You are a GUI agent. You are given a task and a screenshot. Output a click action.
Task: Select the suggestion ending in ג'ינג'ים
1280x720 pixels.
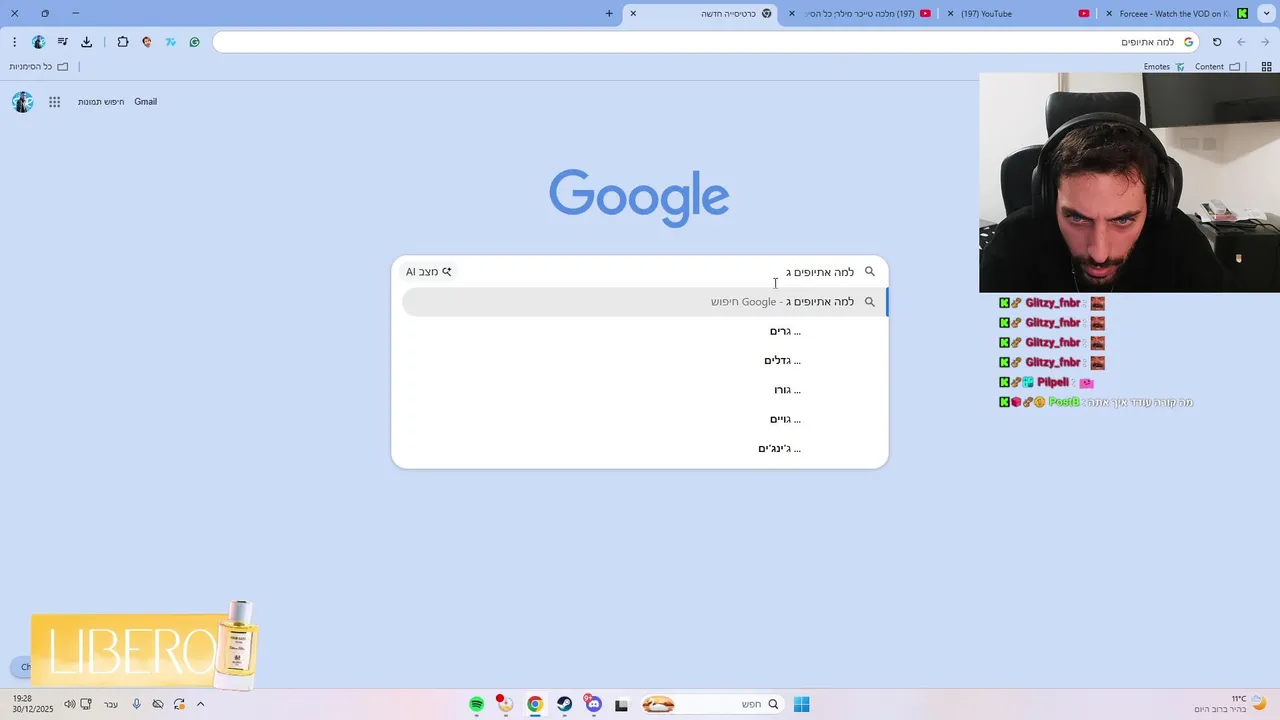tap(640, 448)
